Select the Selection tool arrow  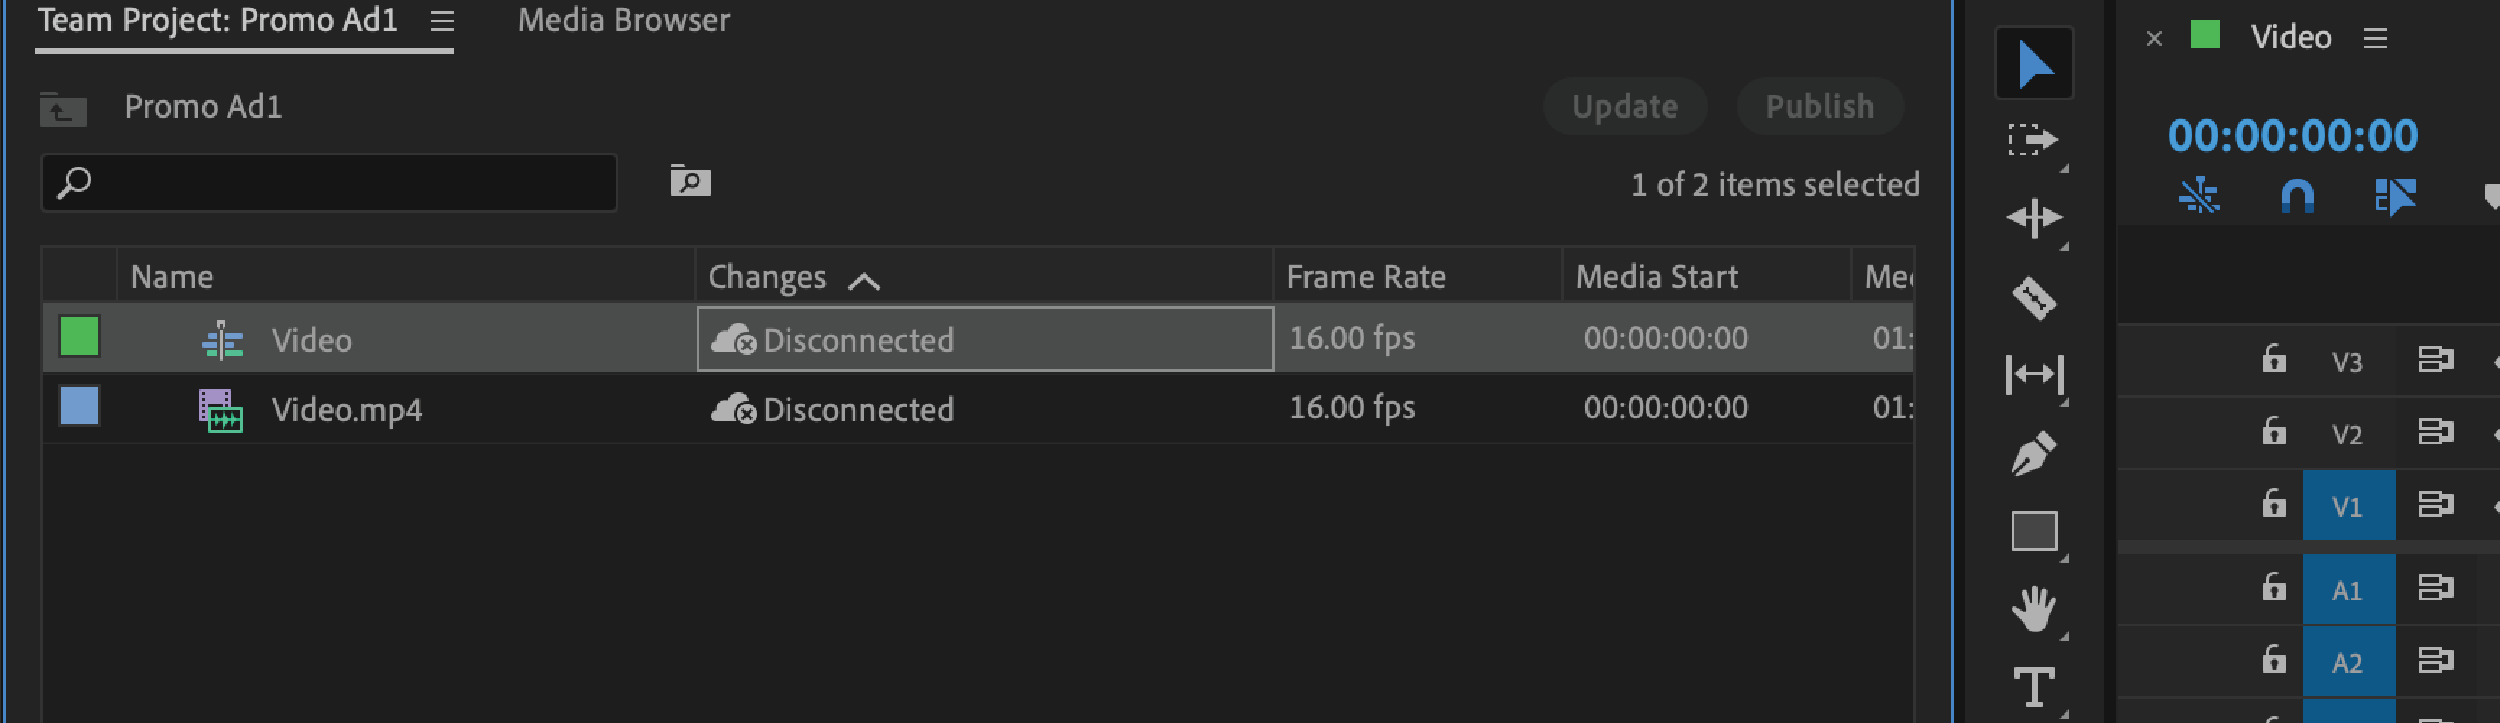[x=2034, y=65]
